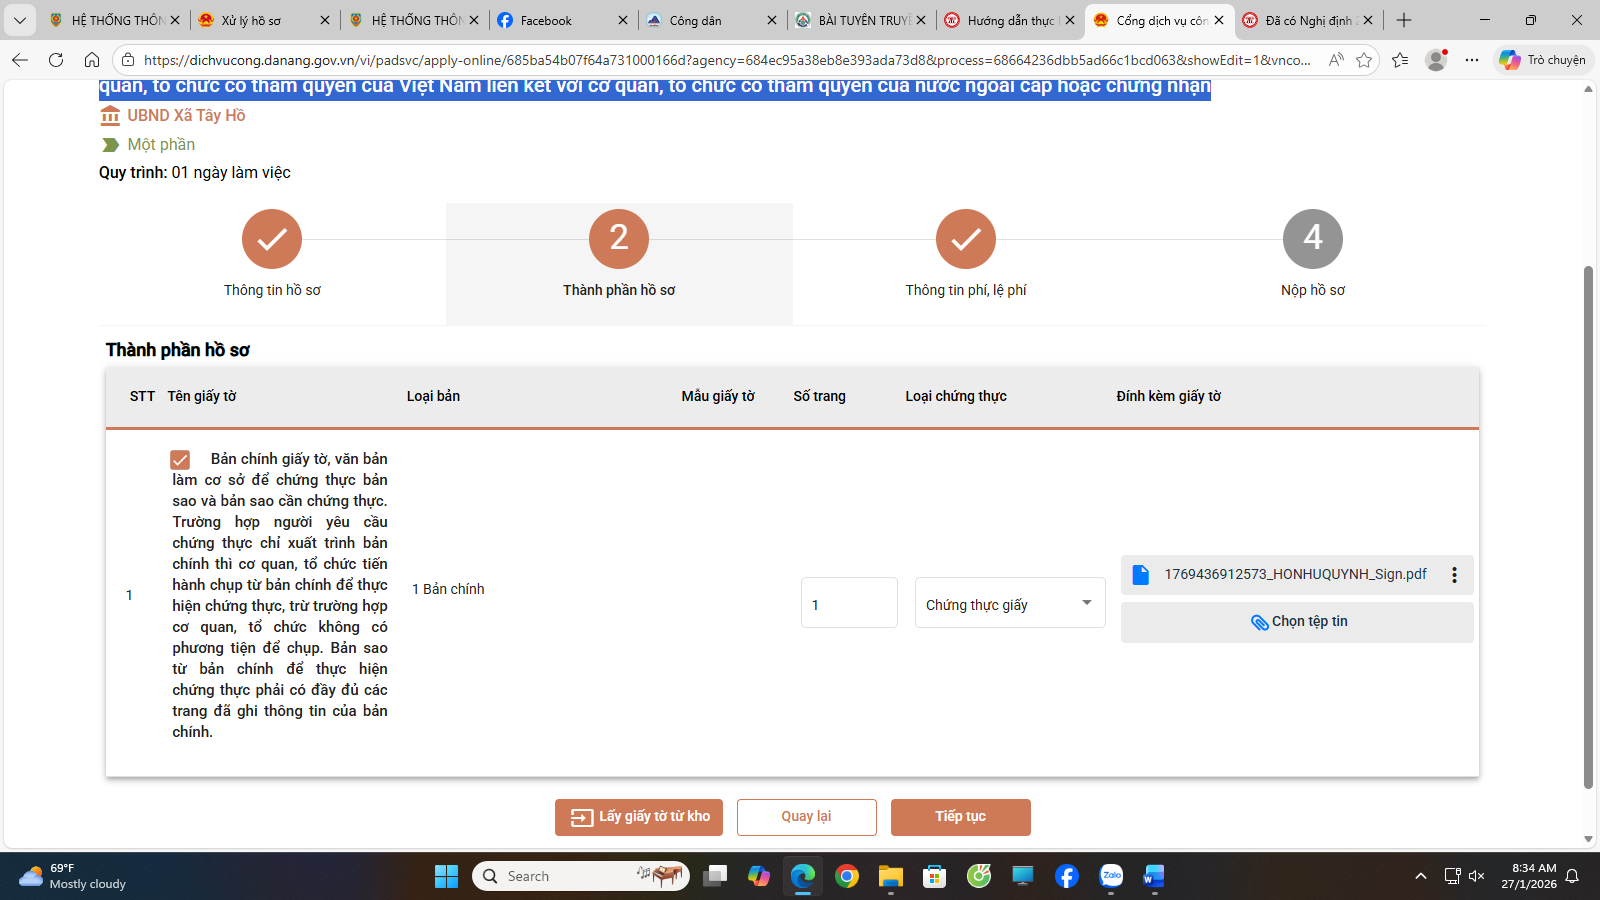Open the Chứng thực giấy dropdown

coord(1009,604)
